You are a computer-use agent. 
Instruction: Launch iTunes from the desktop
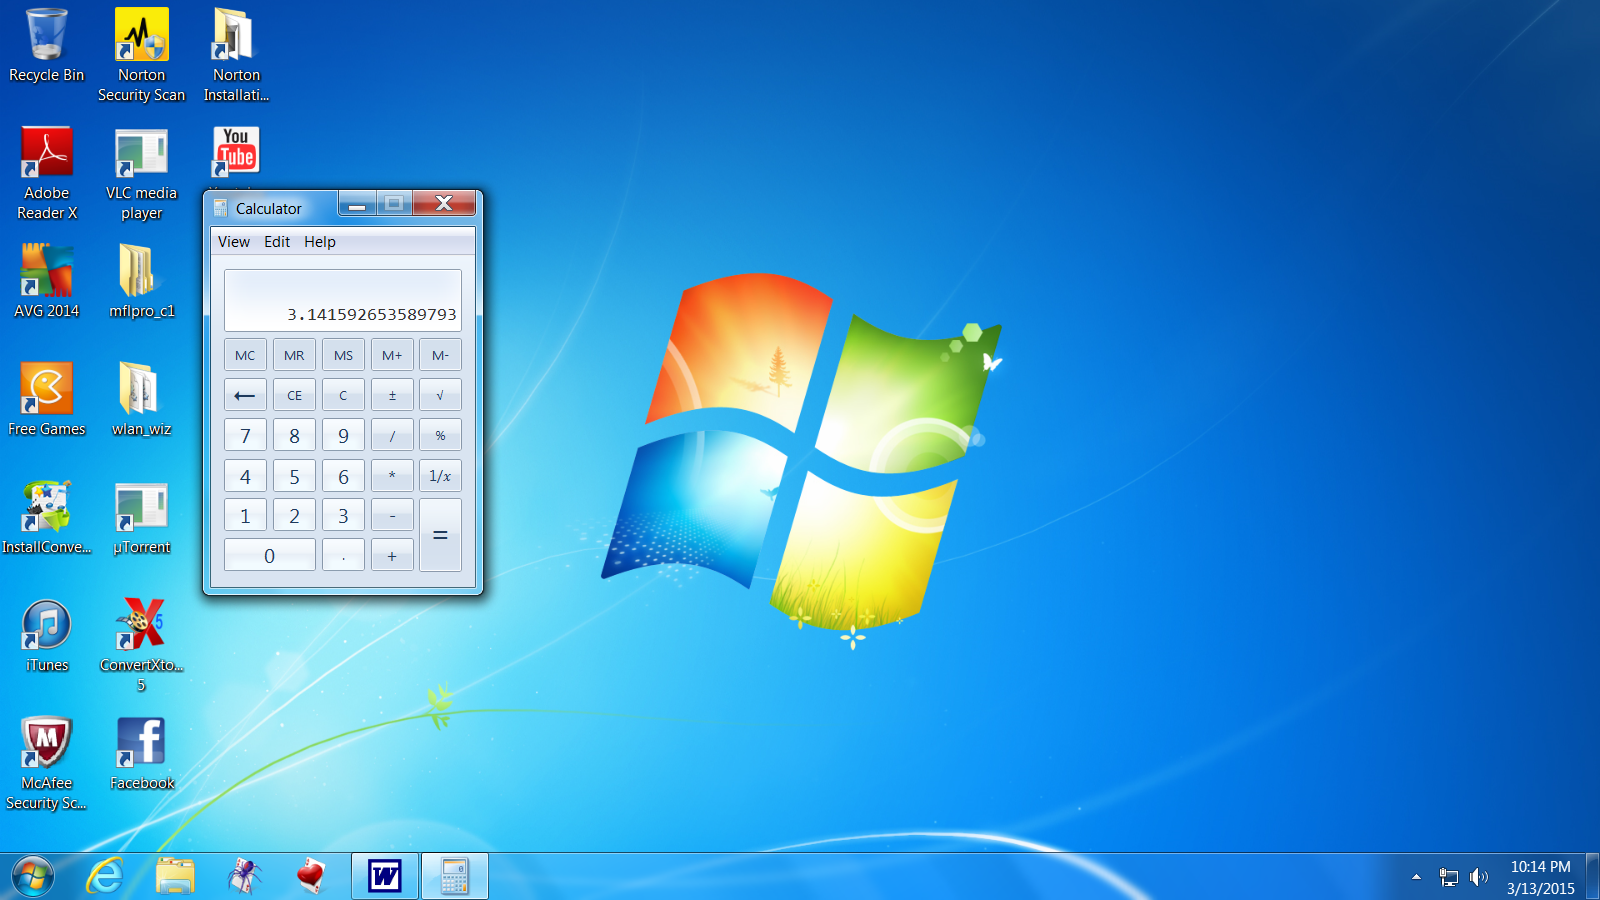[x=46, y=635]
